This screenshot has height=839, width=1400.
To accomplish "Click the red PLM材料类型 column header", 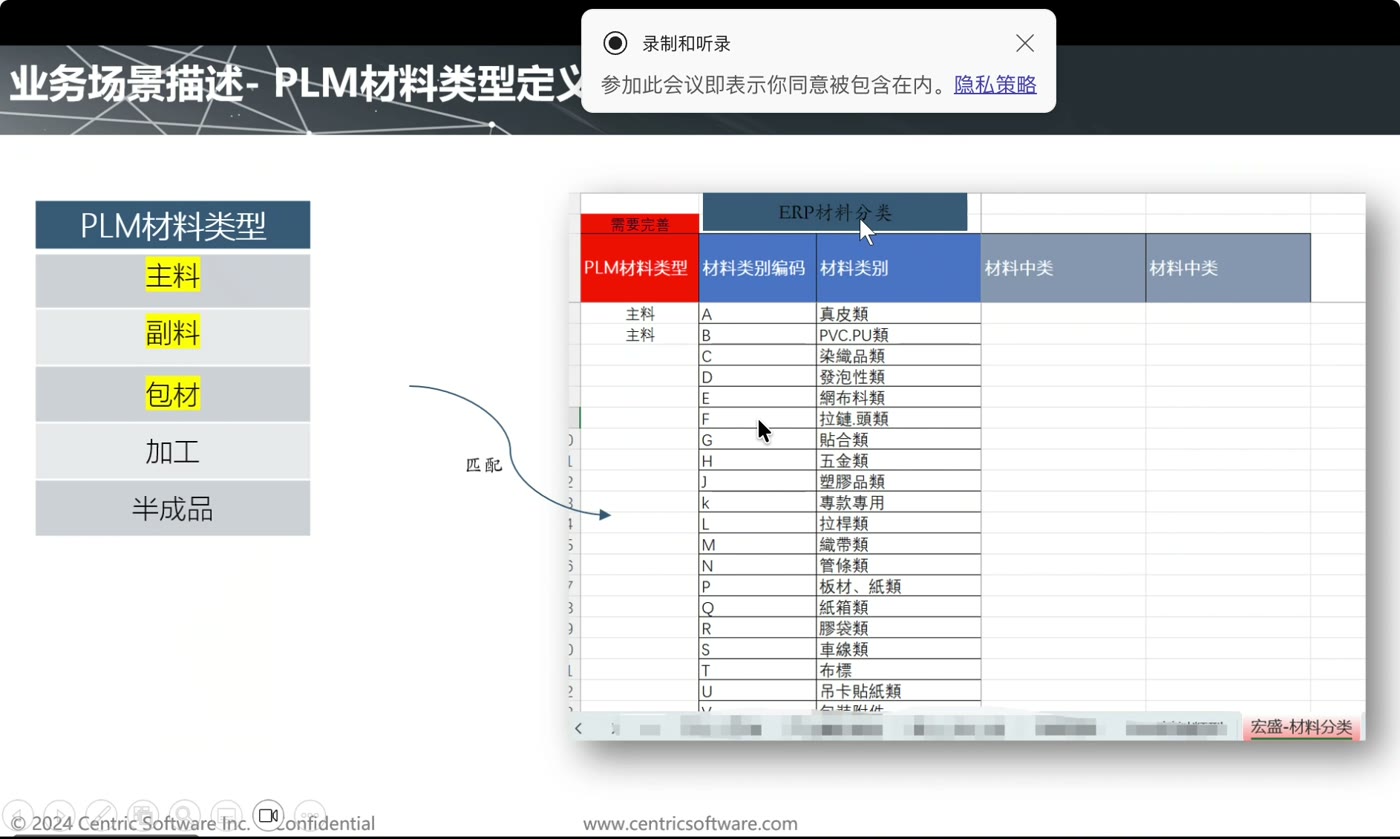I will 640,268.
